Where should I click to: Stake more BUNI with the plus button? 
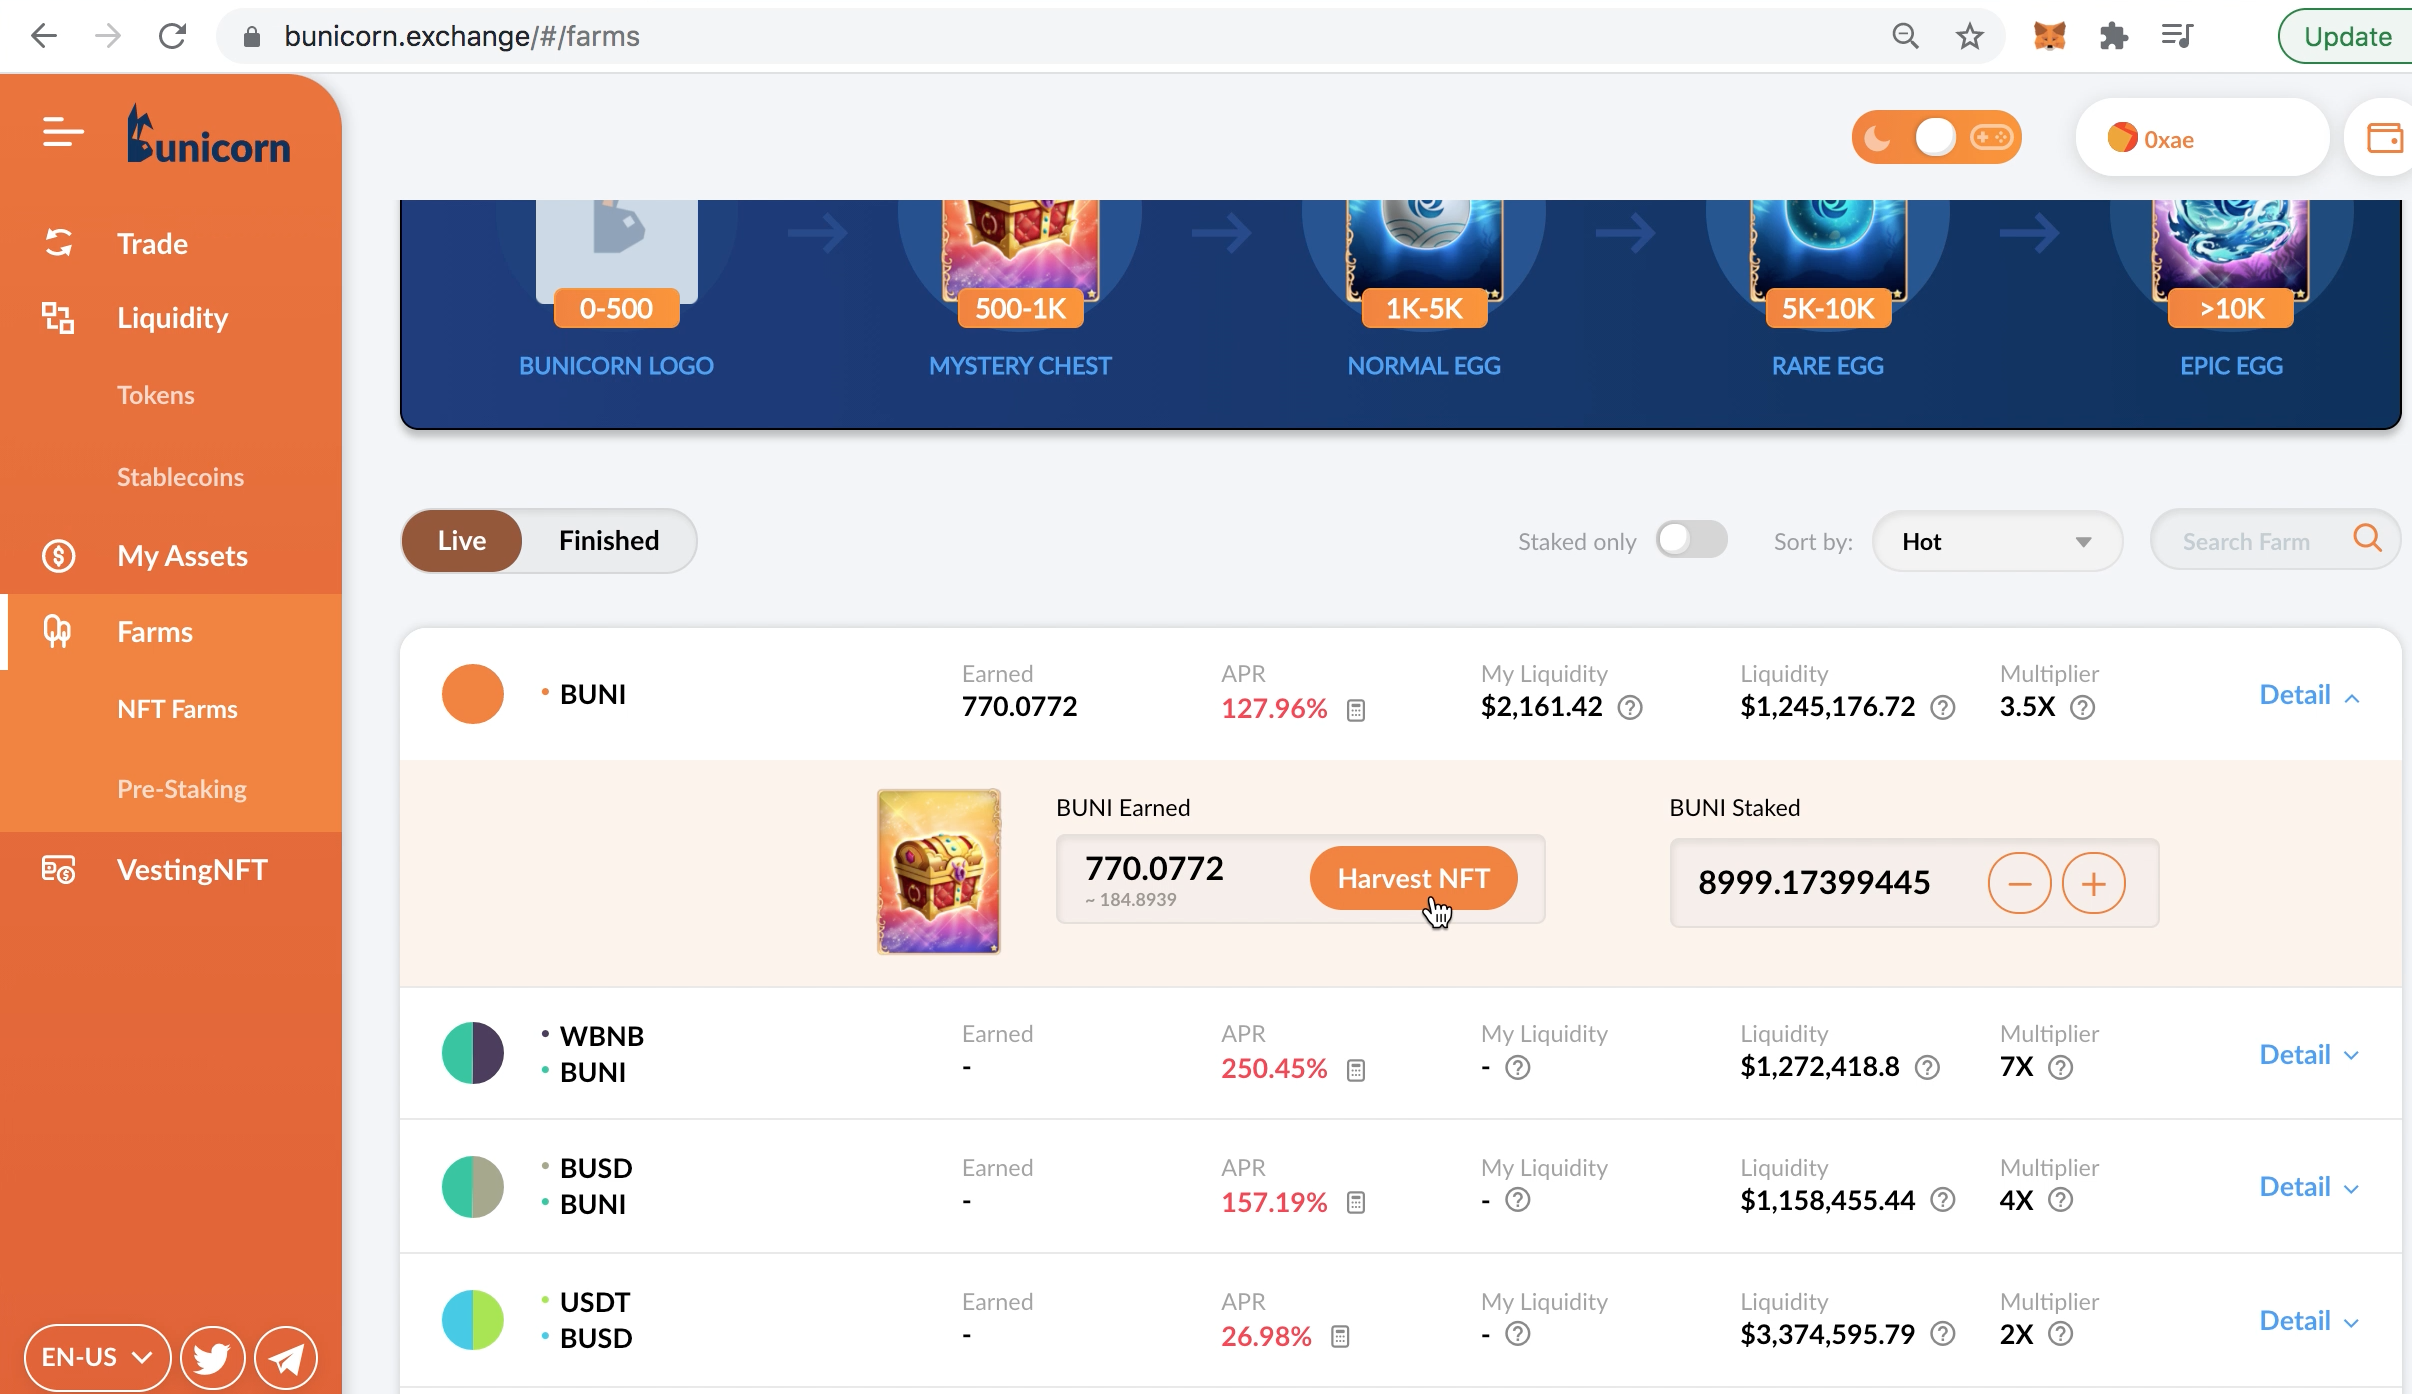[x=2093, y=883]
